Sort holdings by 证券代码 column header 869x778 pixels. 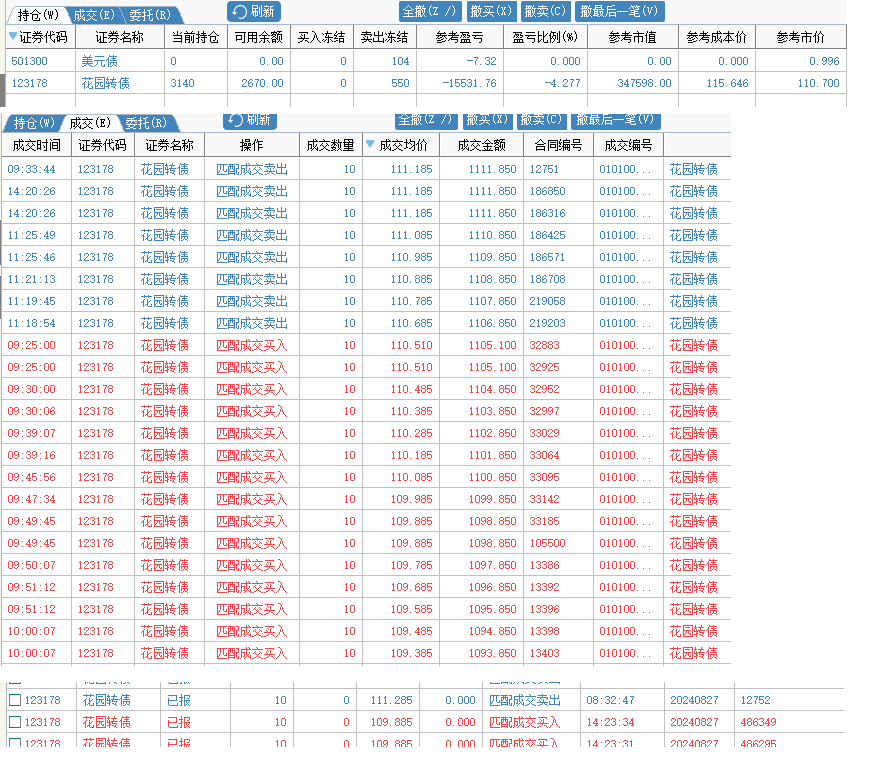40,37
